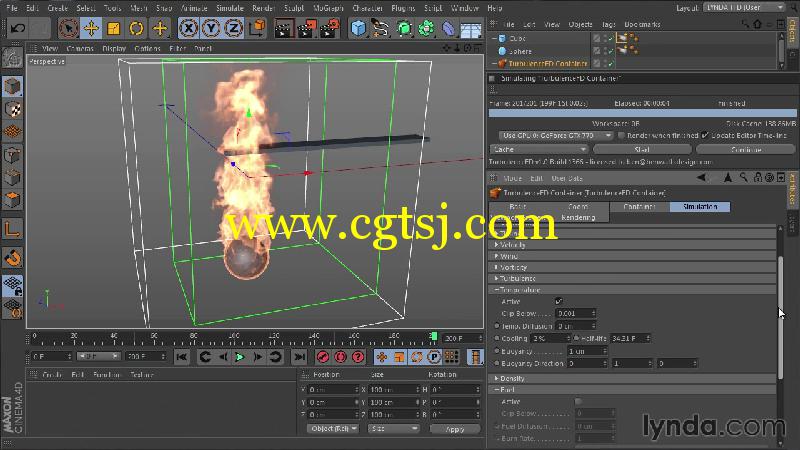Play the animation forward

240,357
